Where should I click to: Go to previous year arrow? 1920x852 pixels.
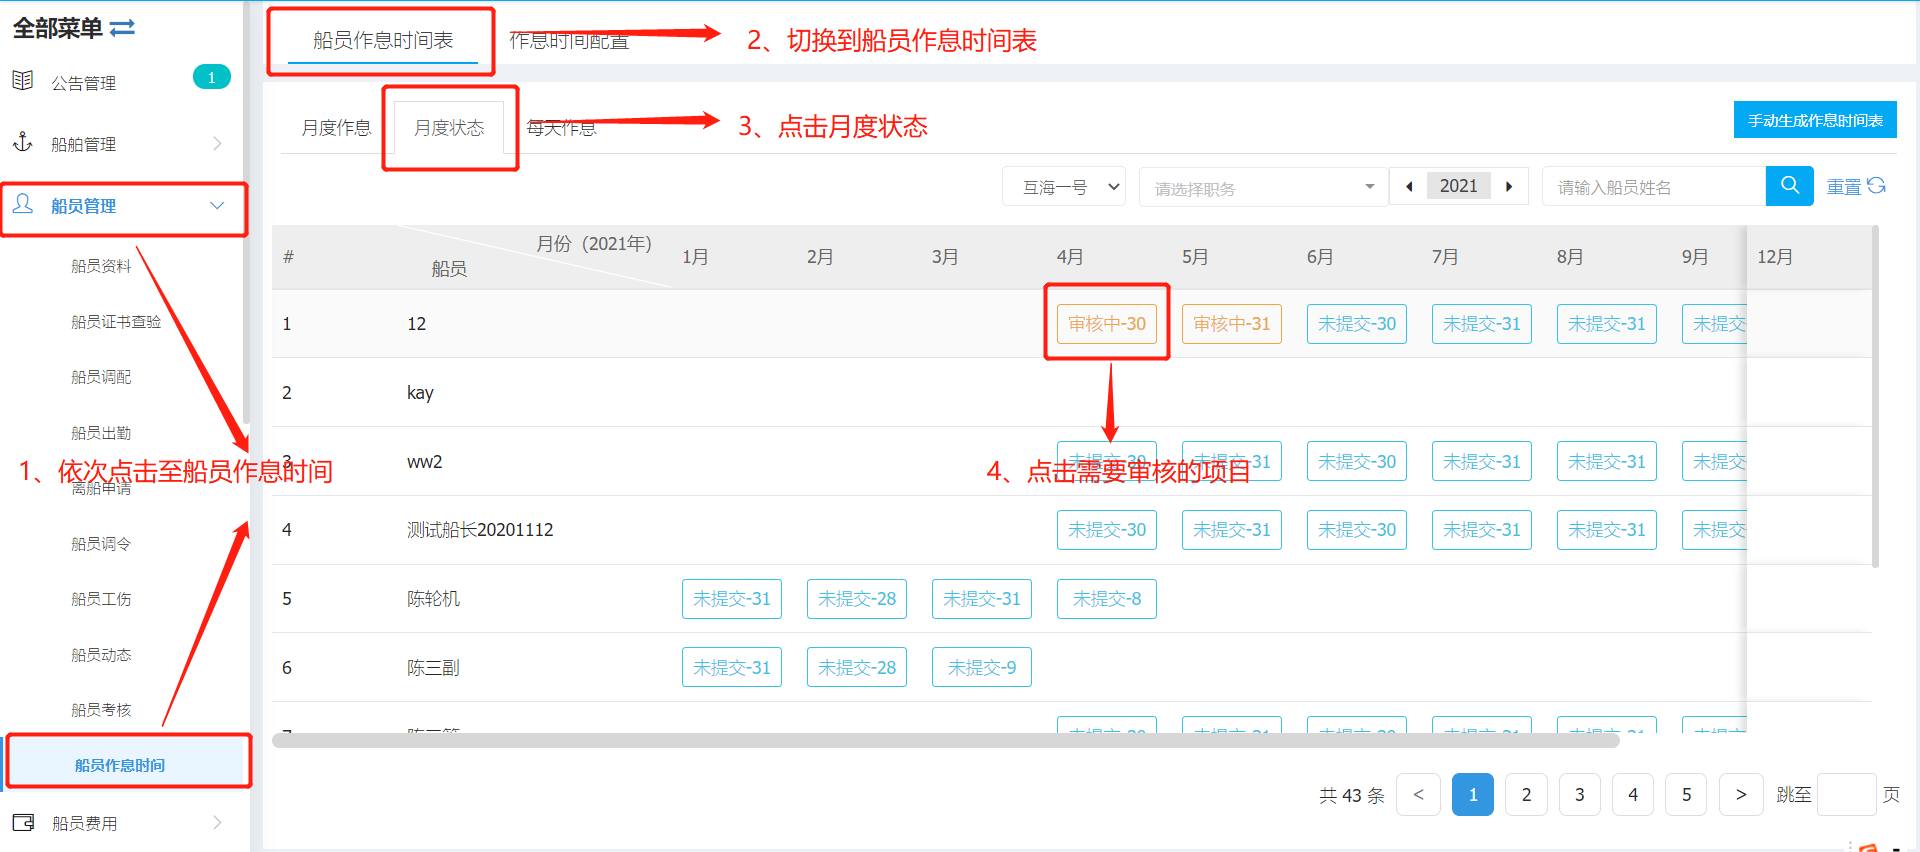click(x=1409, y=186)
